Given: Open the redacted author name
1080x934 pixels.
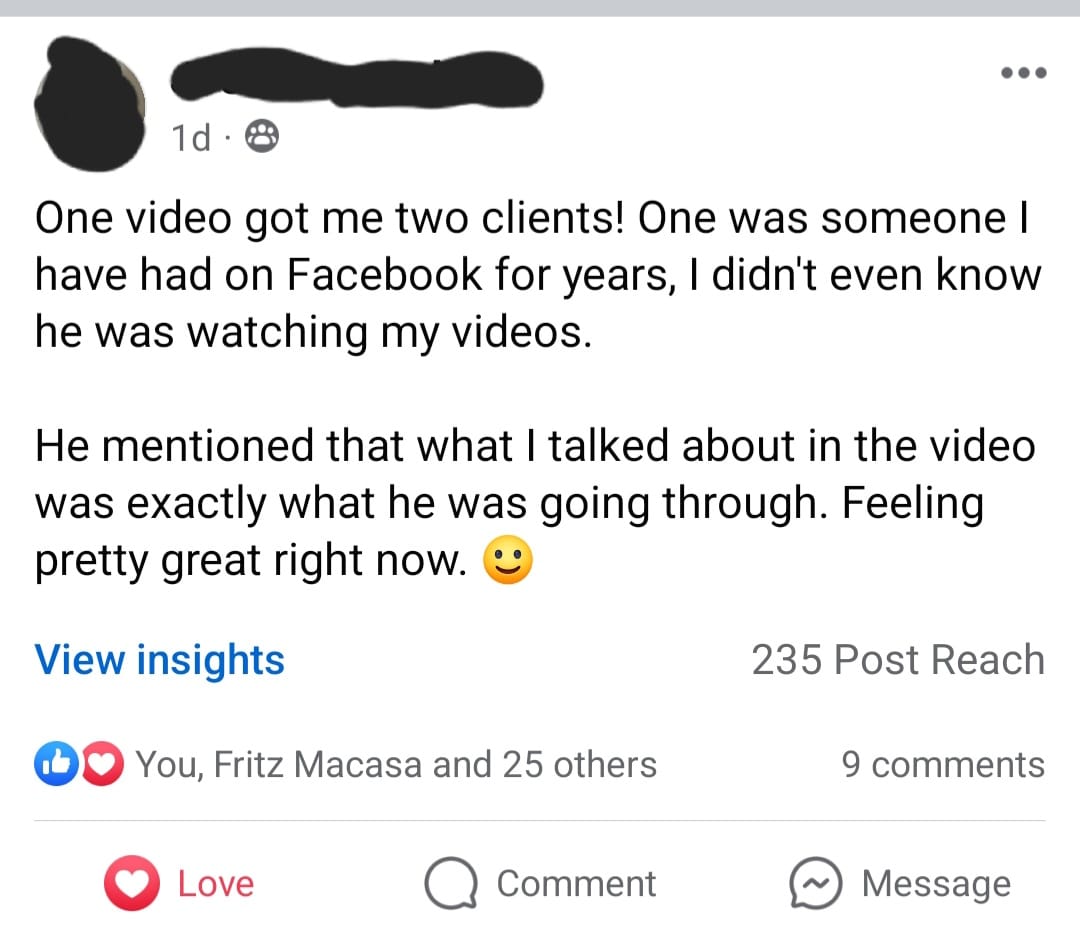Looking at the screenshot, I should tap(357, 77).
